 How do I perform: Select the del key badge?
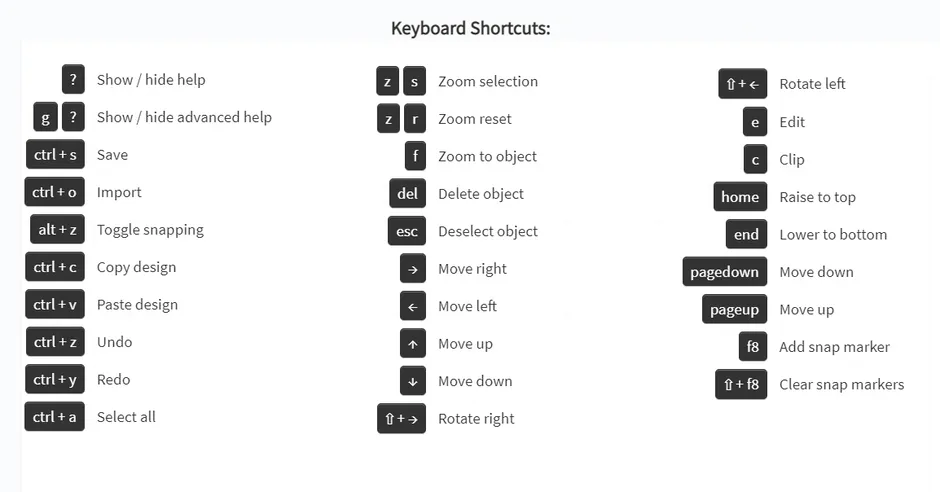(408, 194)
